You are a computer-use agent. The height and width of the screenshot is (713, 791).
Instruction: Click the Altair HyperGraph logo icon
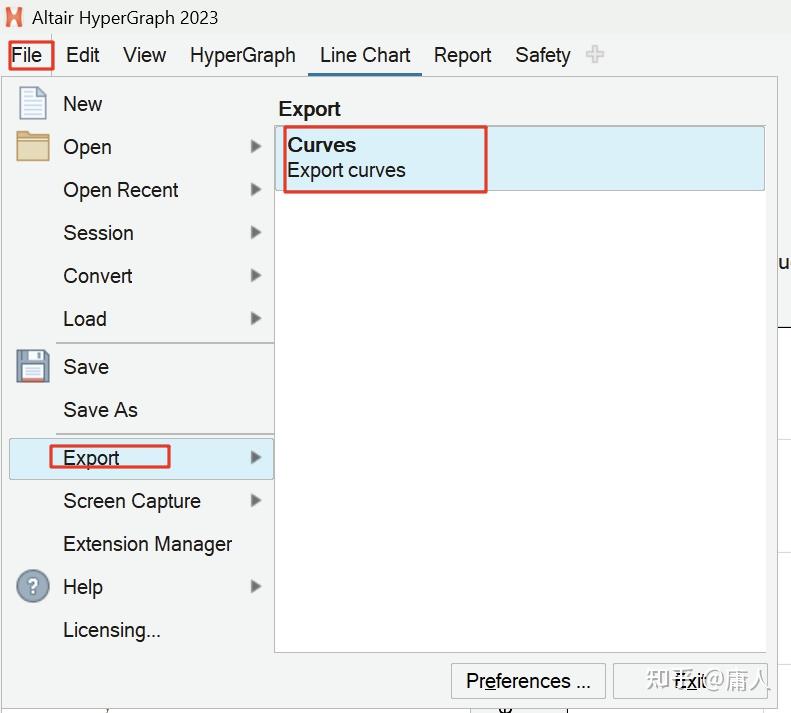click(x=15, y=18)
